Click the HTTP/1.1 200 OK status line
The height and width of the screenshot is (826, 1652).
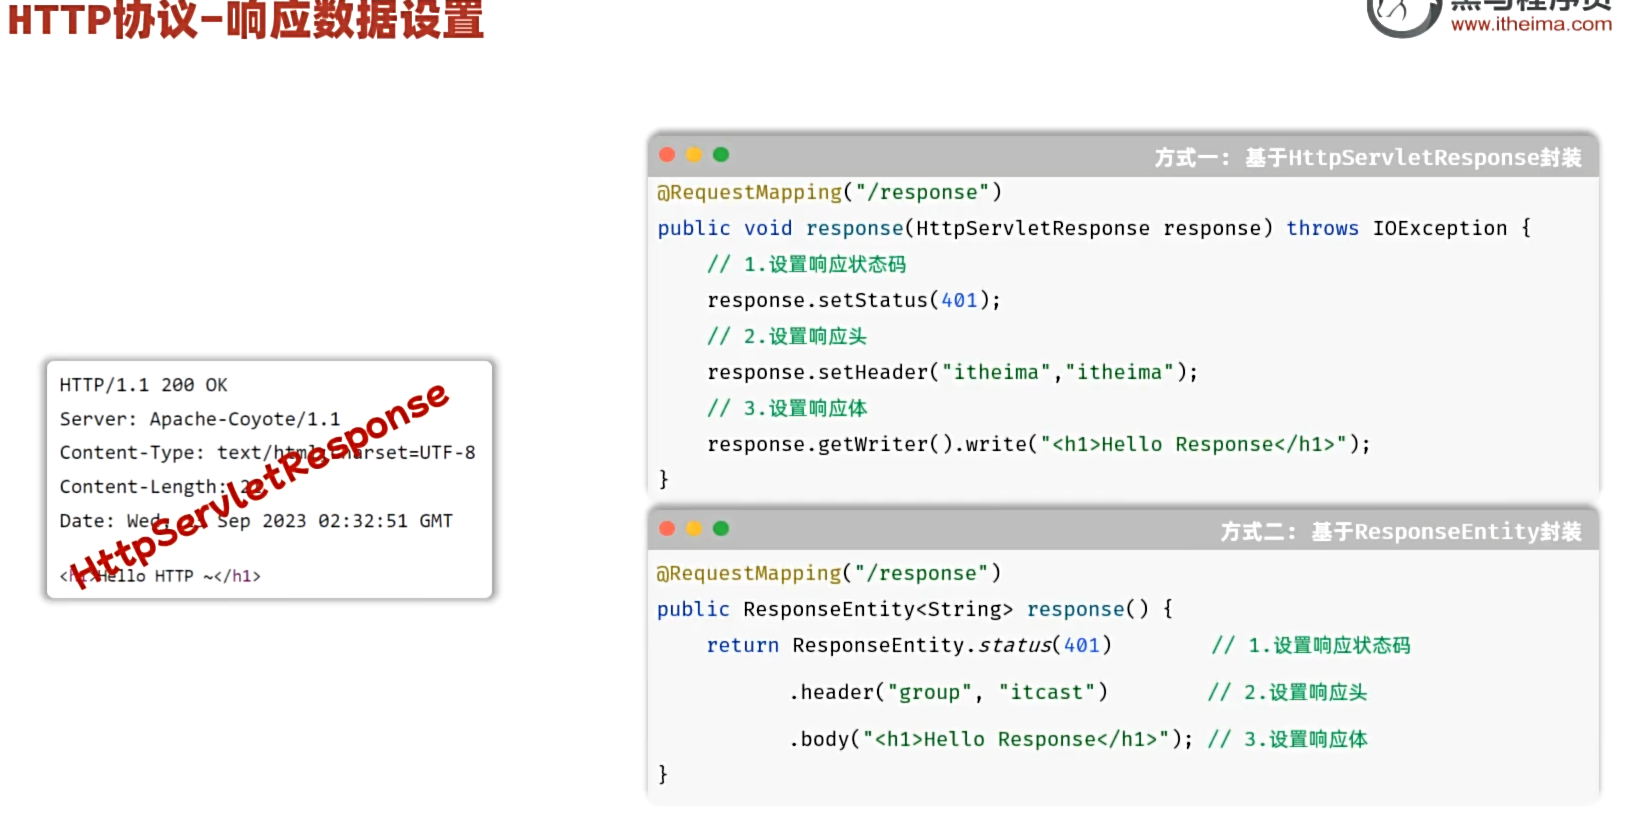tap(144, 385)
